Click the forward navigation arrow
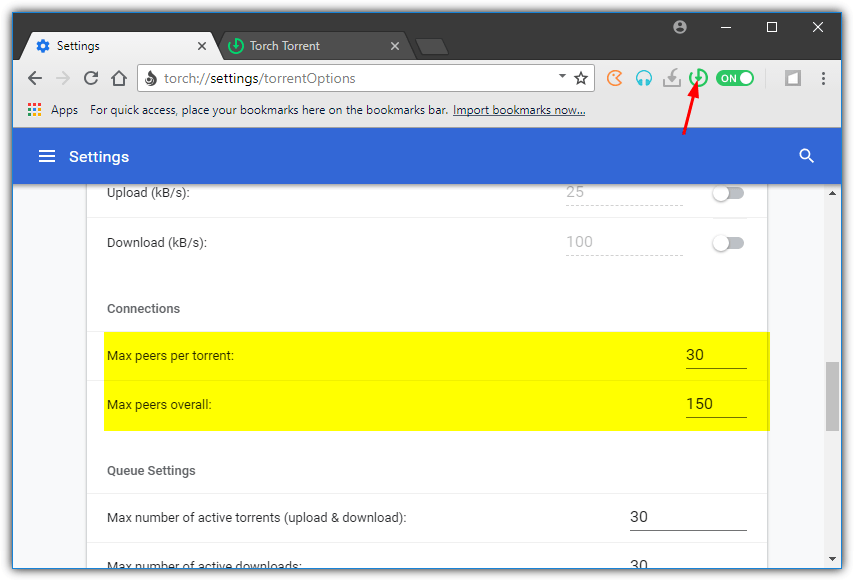This screenshot has height=580, width=854. click(63, 78)
